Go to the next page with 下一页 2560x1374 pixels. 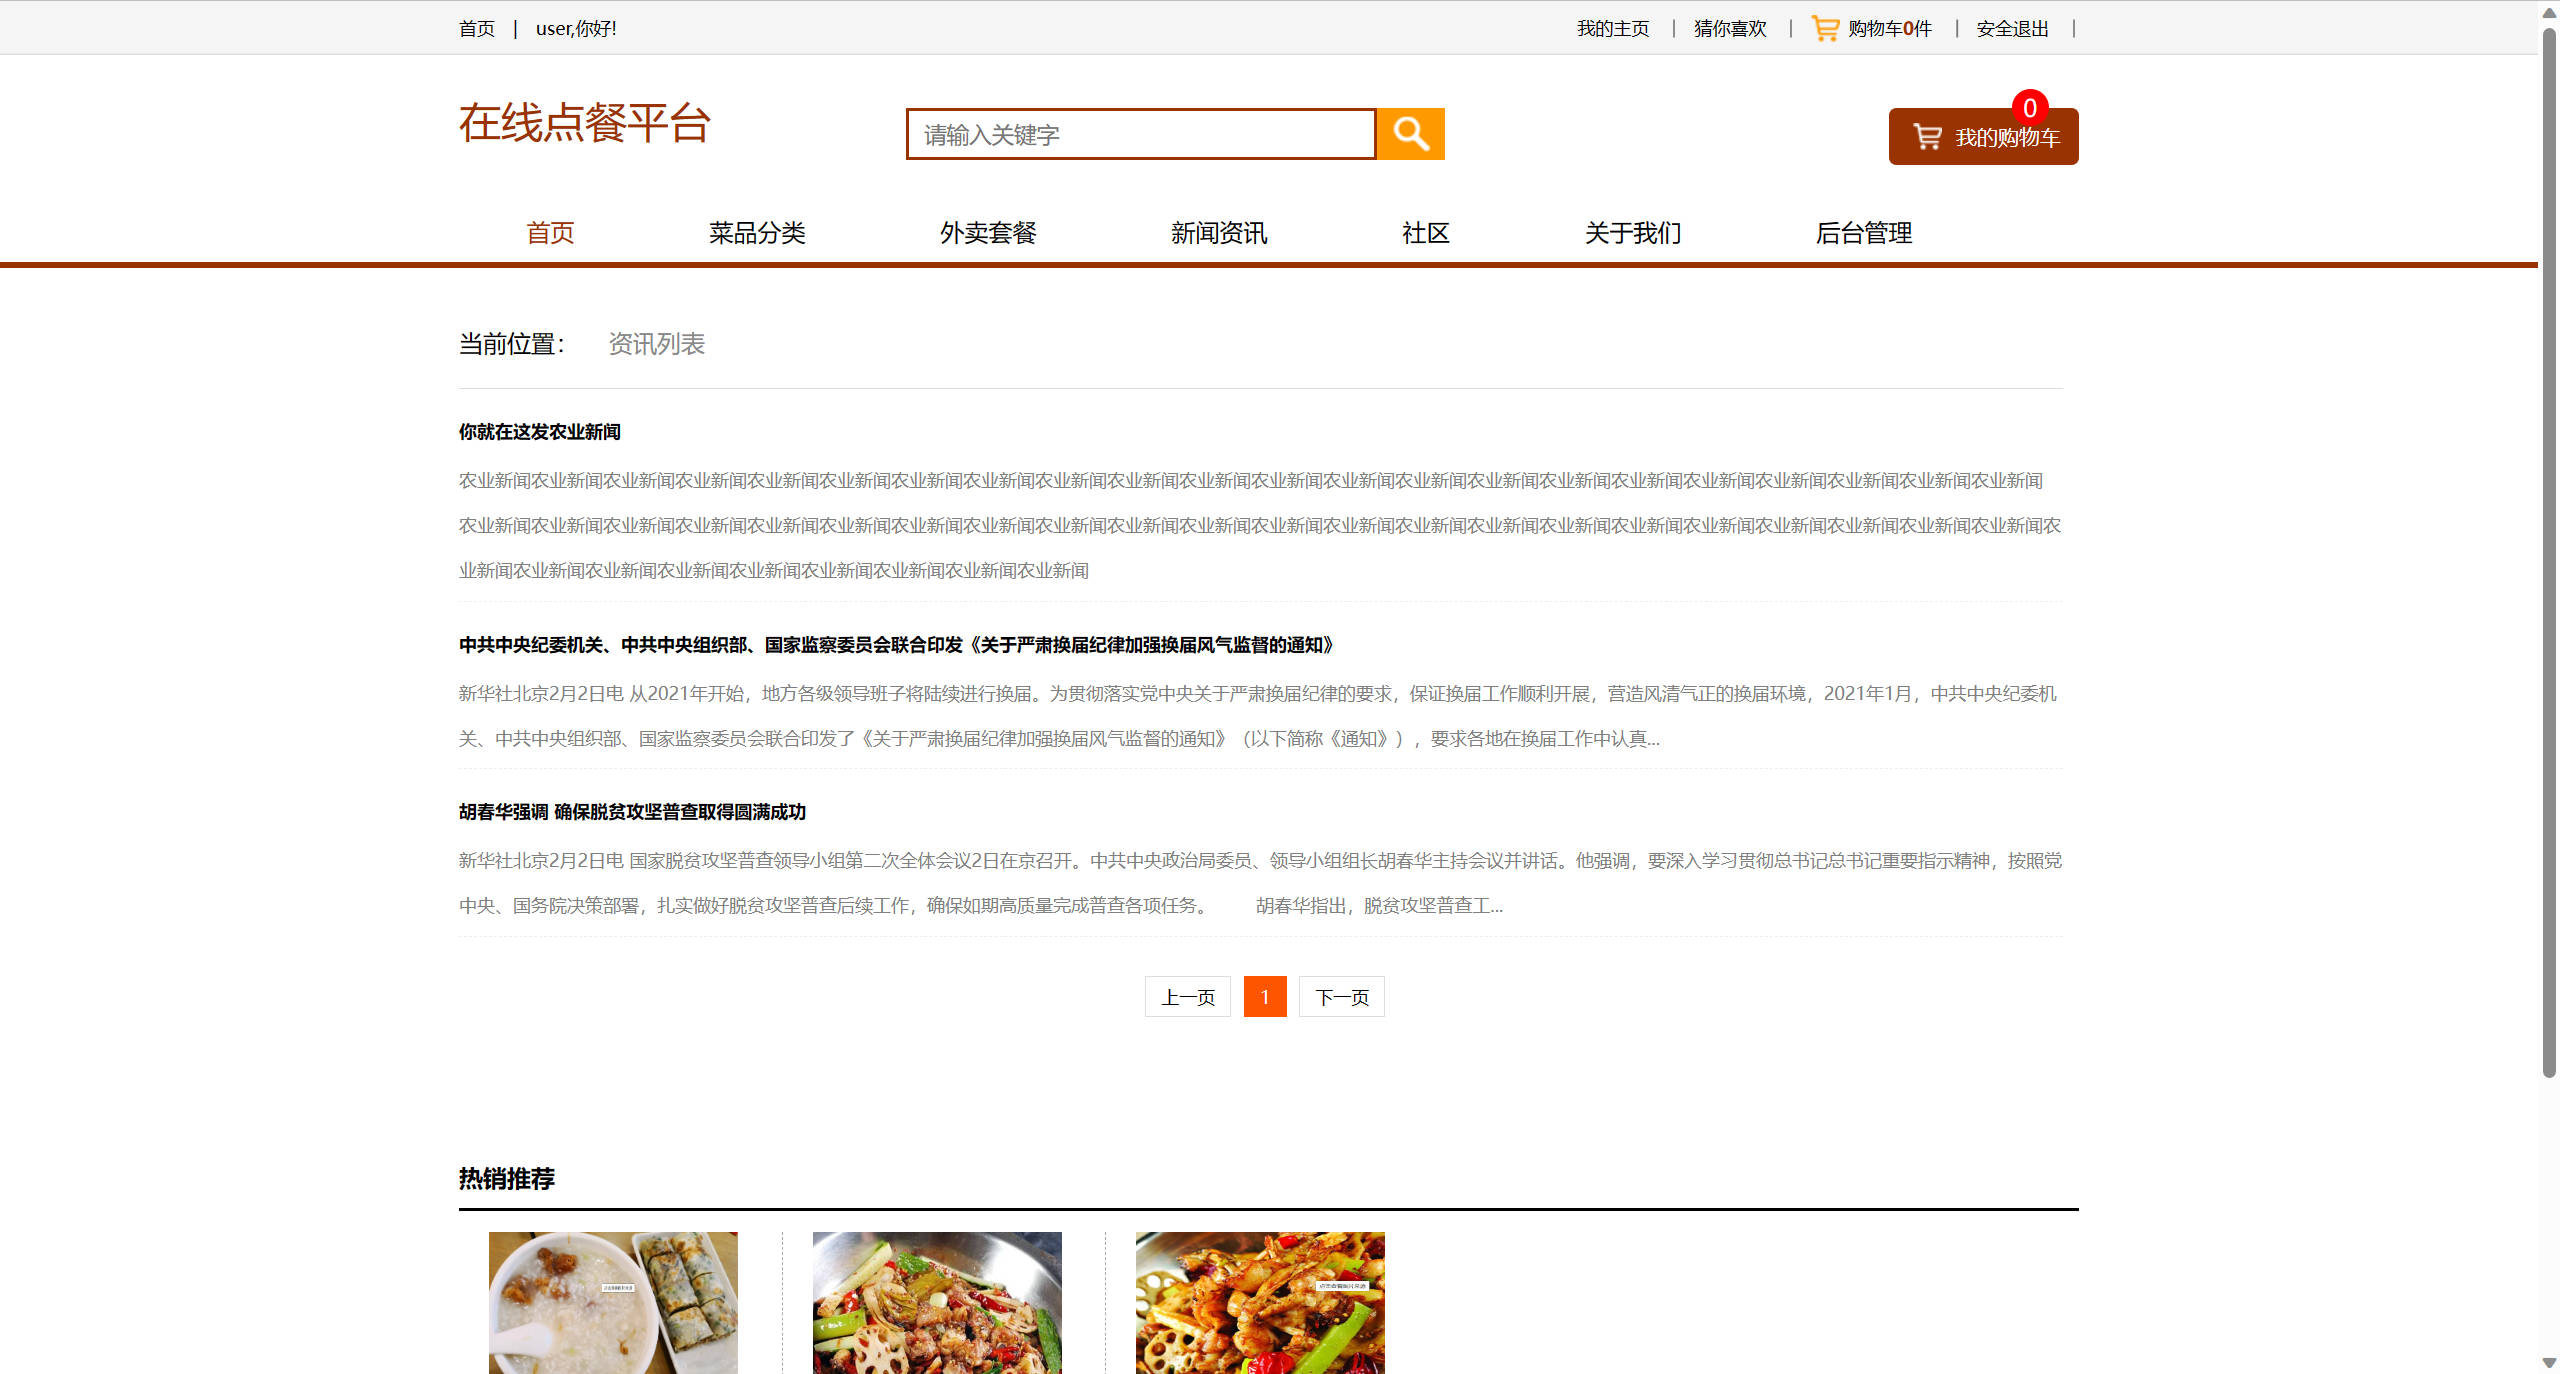pyautogui.click(x=1341, y=996)
